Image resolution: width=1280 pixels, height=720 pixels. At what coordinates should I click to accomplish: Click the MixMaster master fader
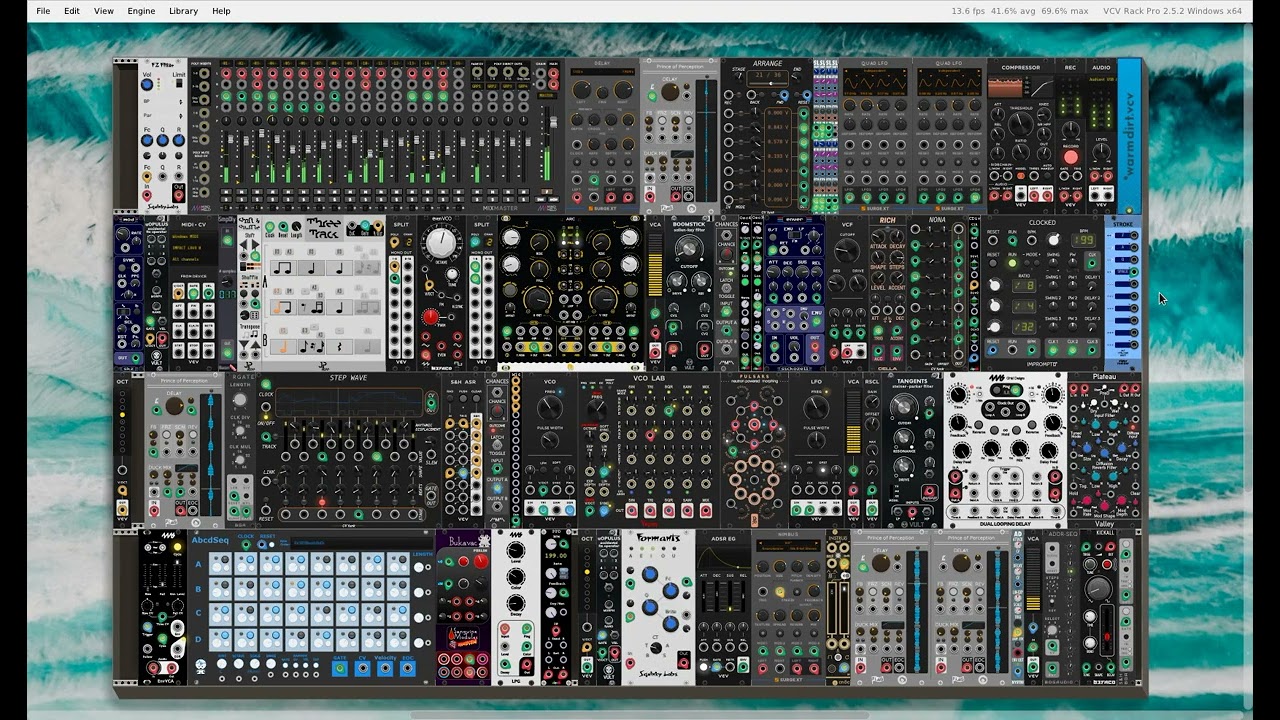click(x=553, y=122)
